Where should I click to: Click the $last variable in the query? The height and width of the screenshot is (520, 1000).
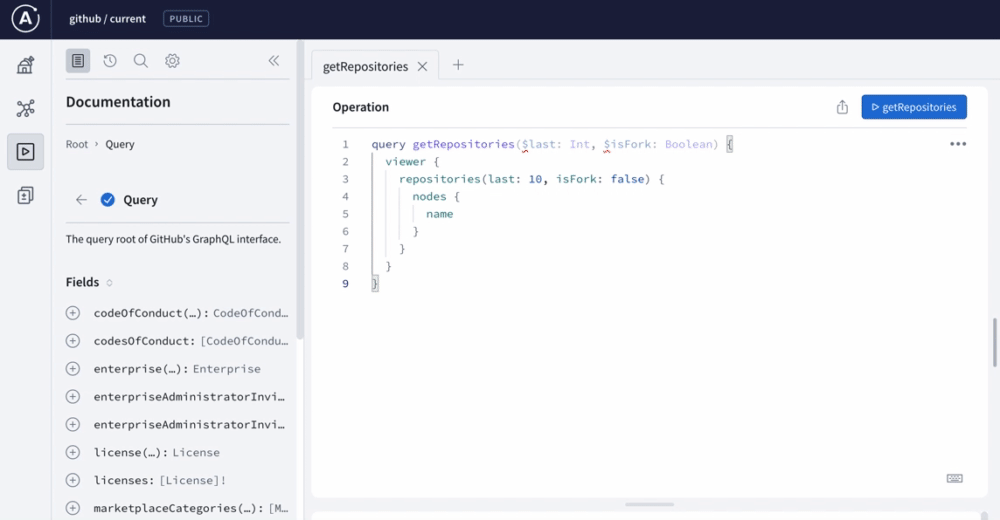538,144
